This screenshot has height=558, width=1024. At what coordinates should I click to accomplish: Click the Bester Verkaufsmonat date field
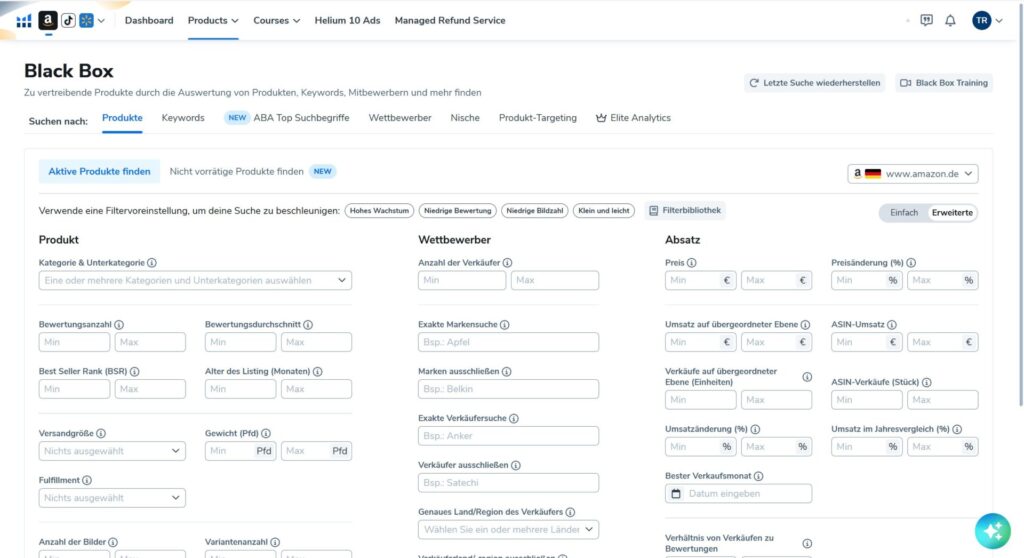738,493
